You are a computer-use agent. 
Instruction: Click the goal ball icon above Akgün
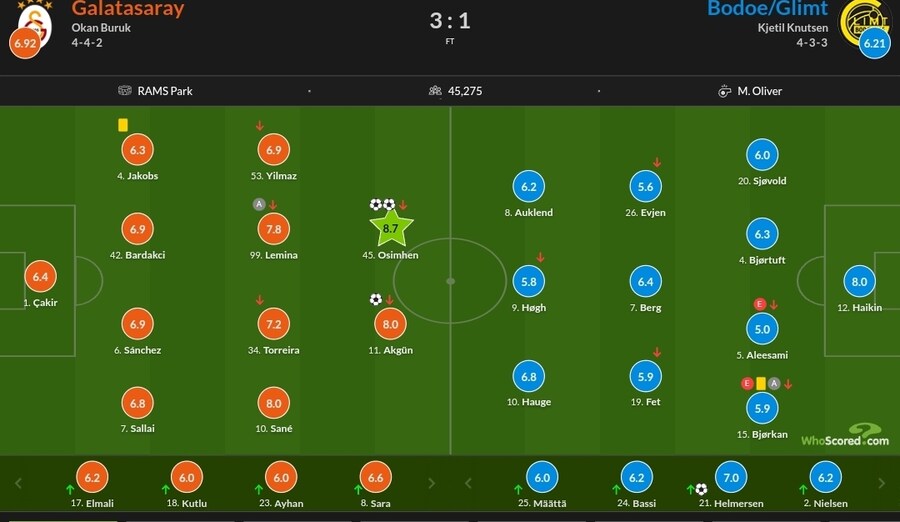pyautogui.click(x=376, y=299)
